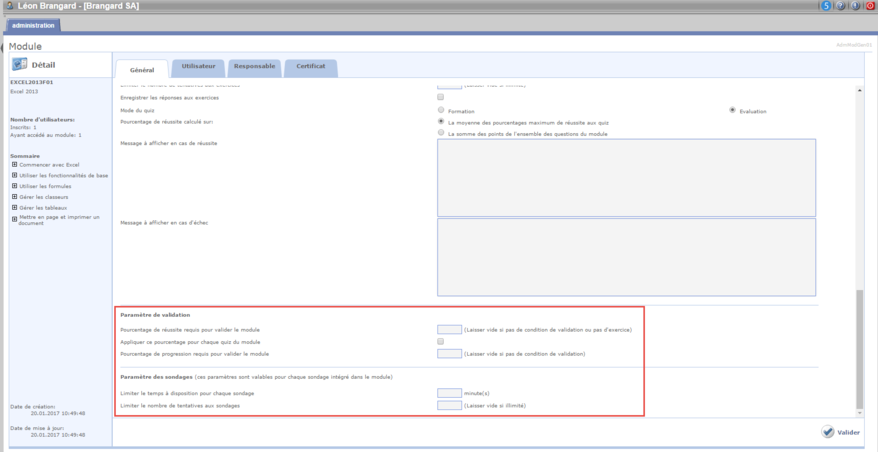Image resolution: width=878 pixels, height=452 pixels.
Task: Expand 'Commencer avec Excel' summary item
Action: click(x=14, y=164)
